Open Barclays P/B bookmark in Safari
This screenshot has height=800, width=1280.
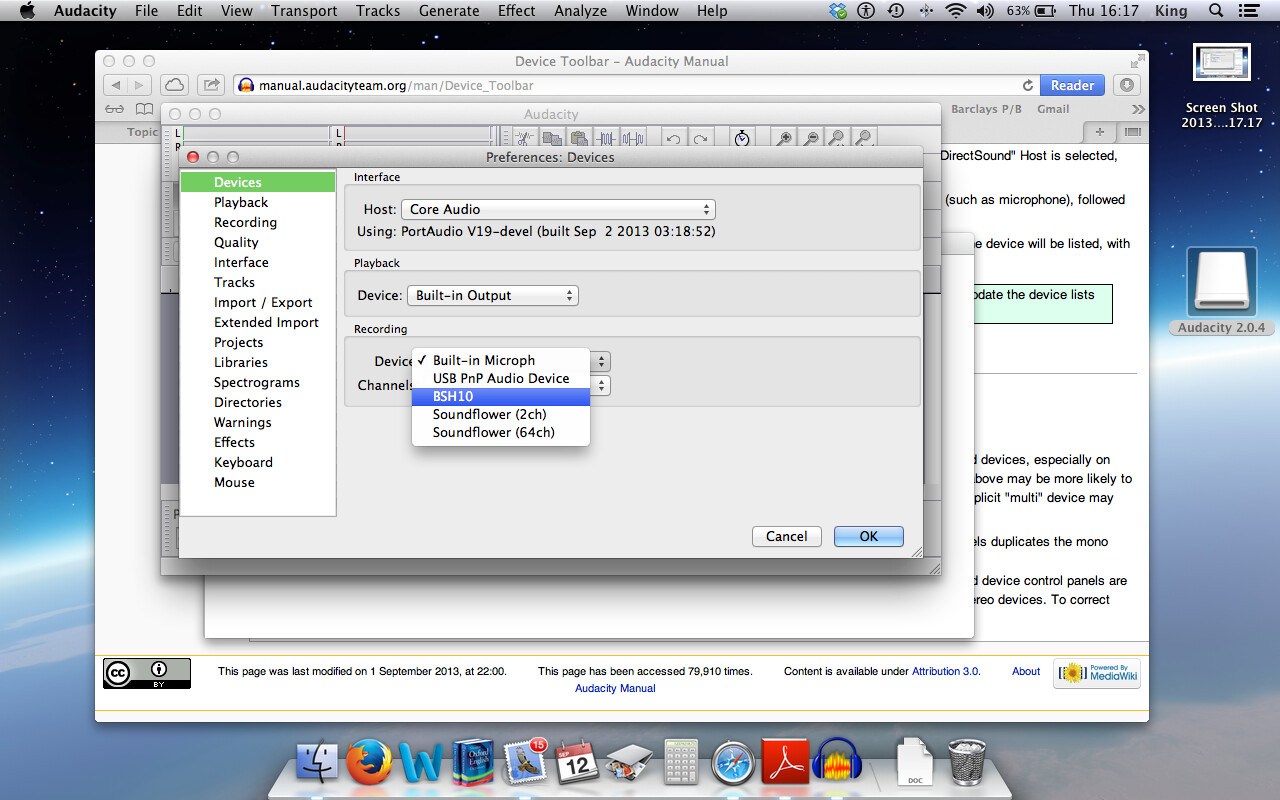tap(986, 109)
